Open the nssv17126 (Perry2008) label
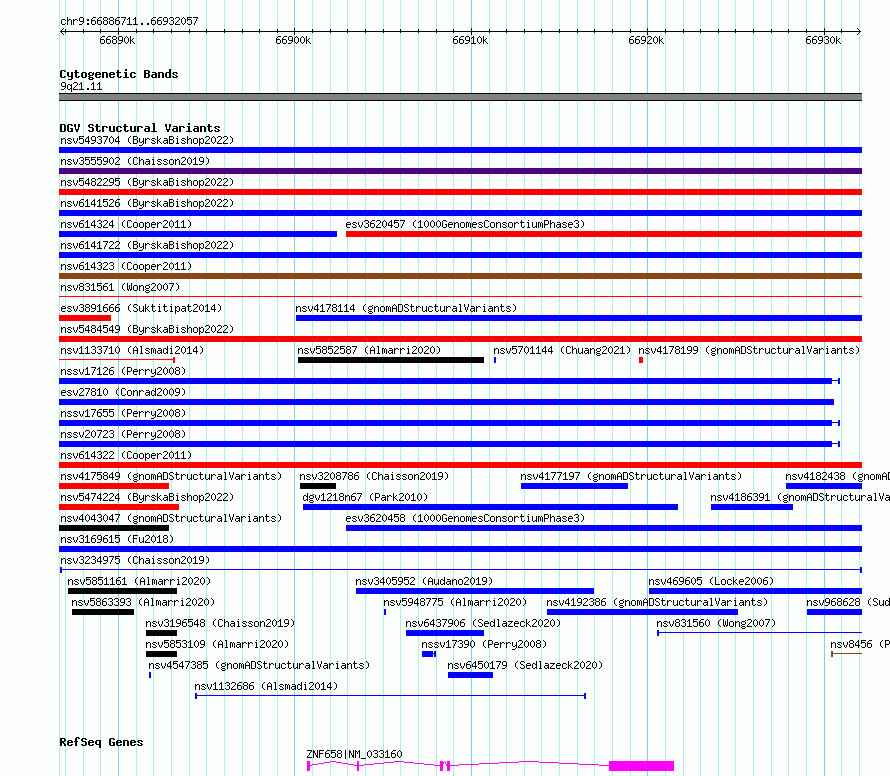 click(123, 371)
